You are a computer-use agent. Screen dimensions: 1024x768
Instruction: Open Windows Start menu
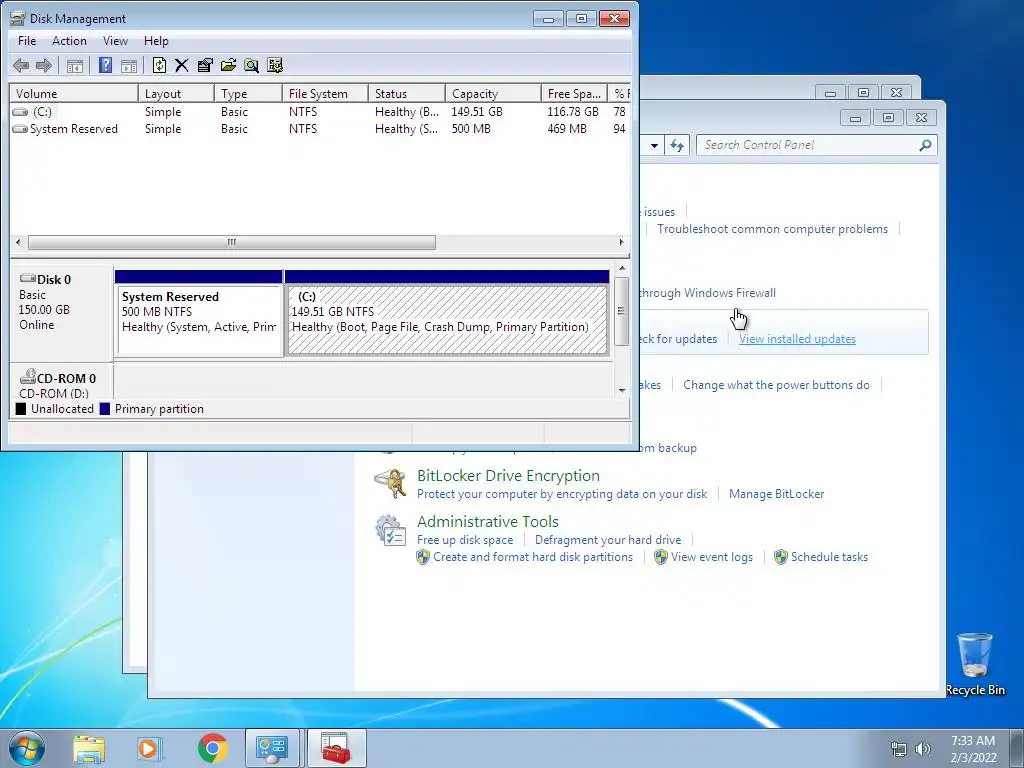click(x=27, y=748)
